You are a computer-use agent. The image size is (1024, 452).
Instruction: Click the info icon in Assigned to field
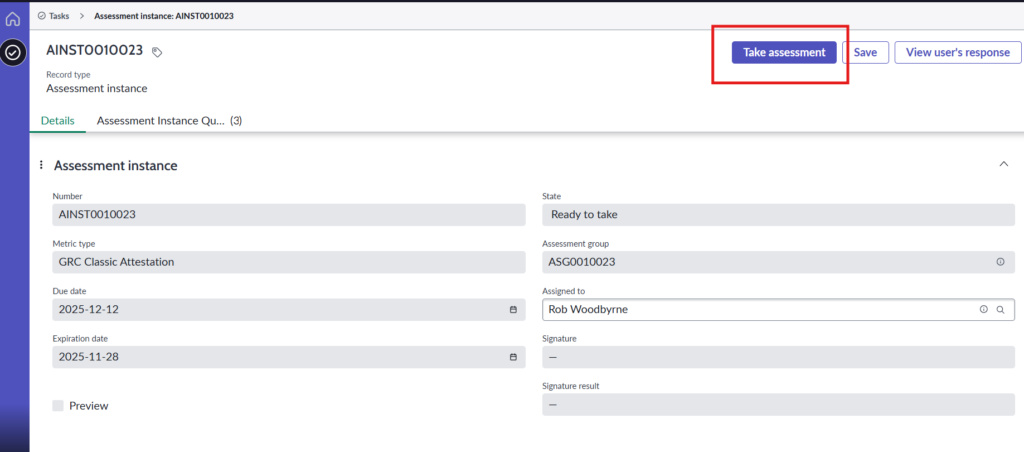pos(983,310)
